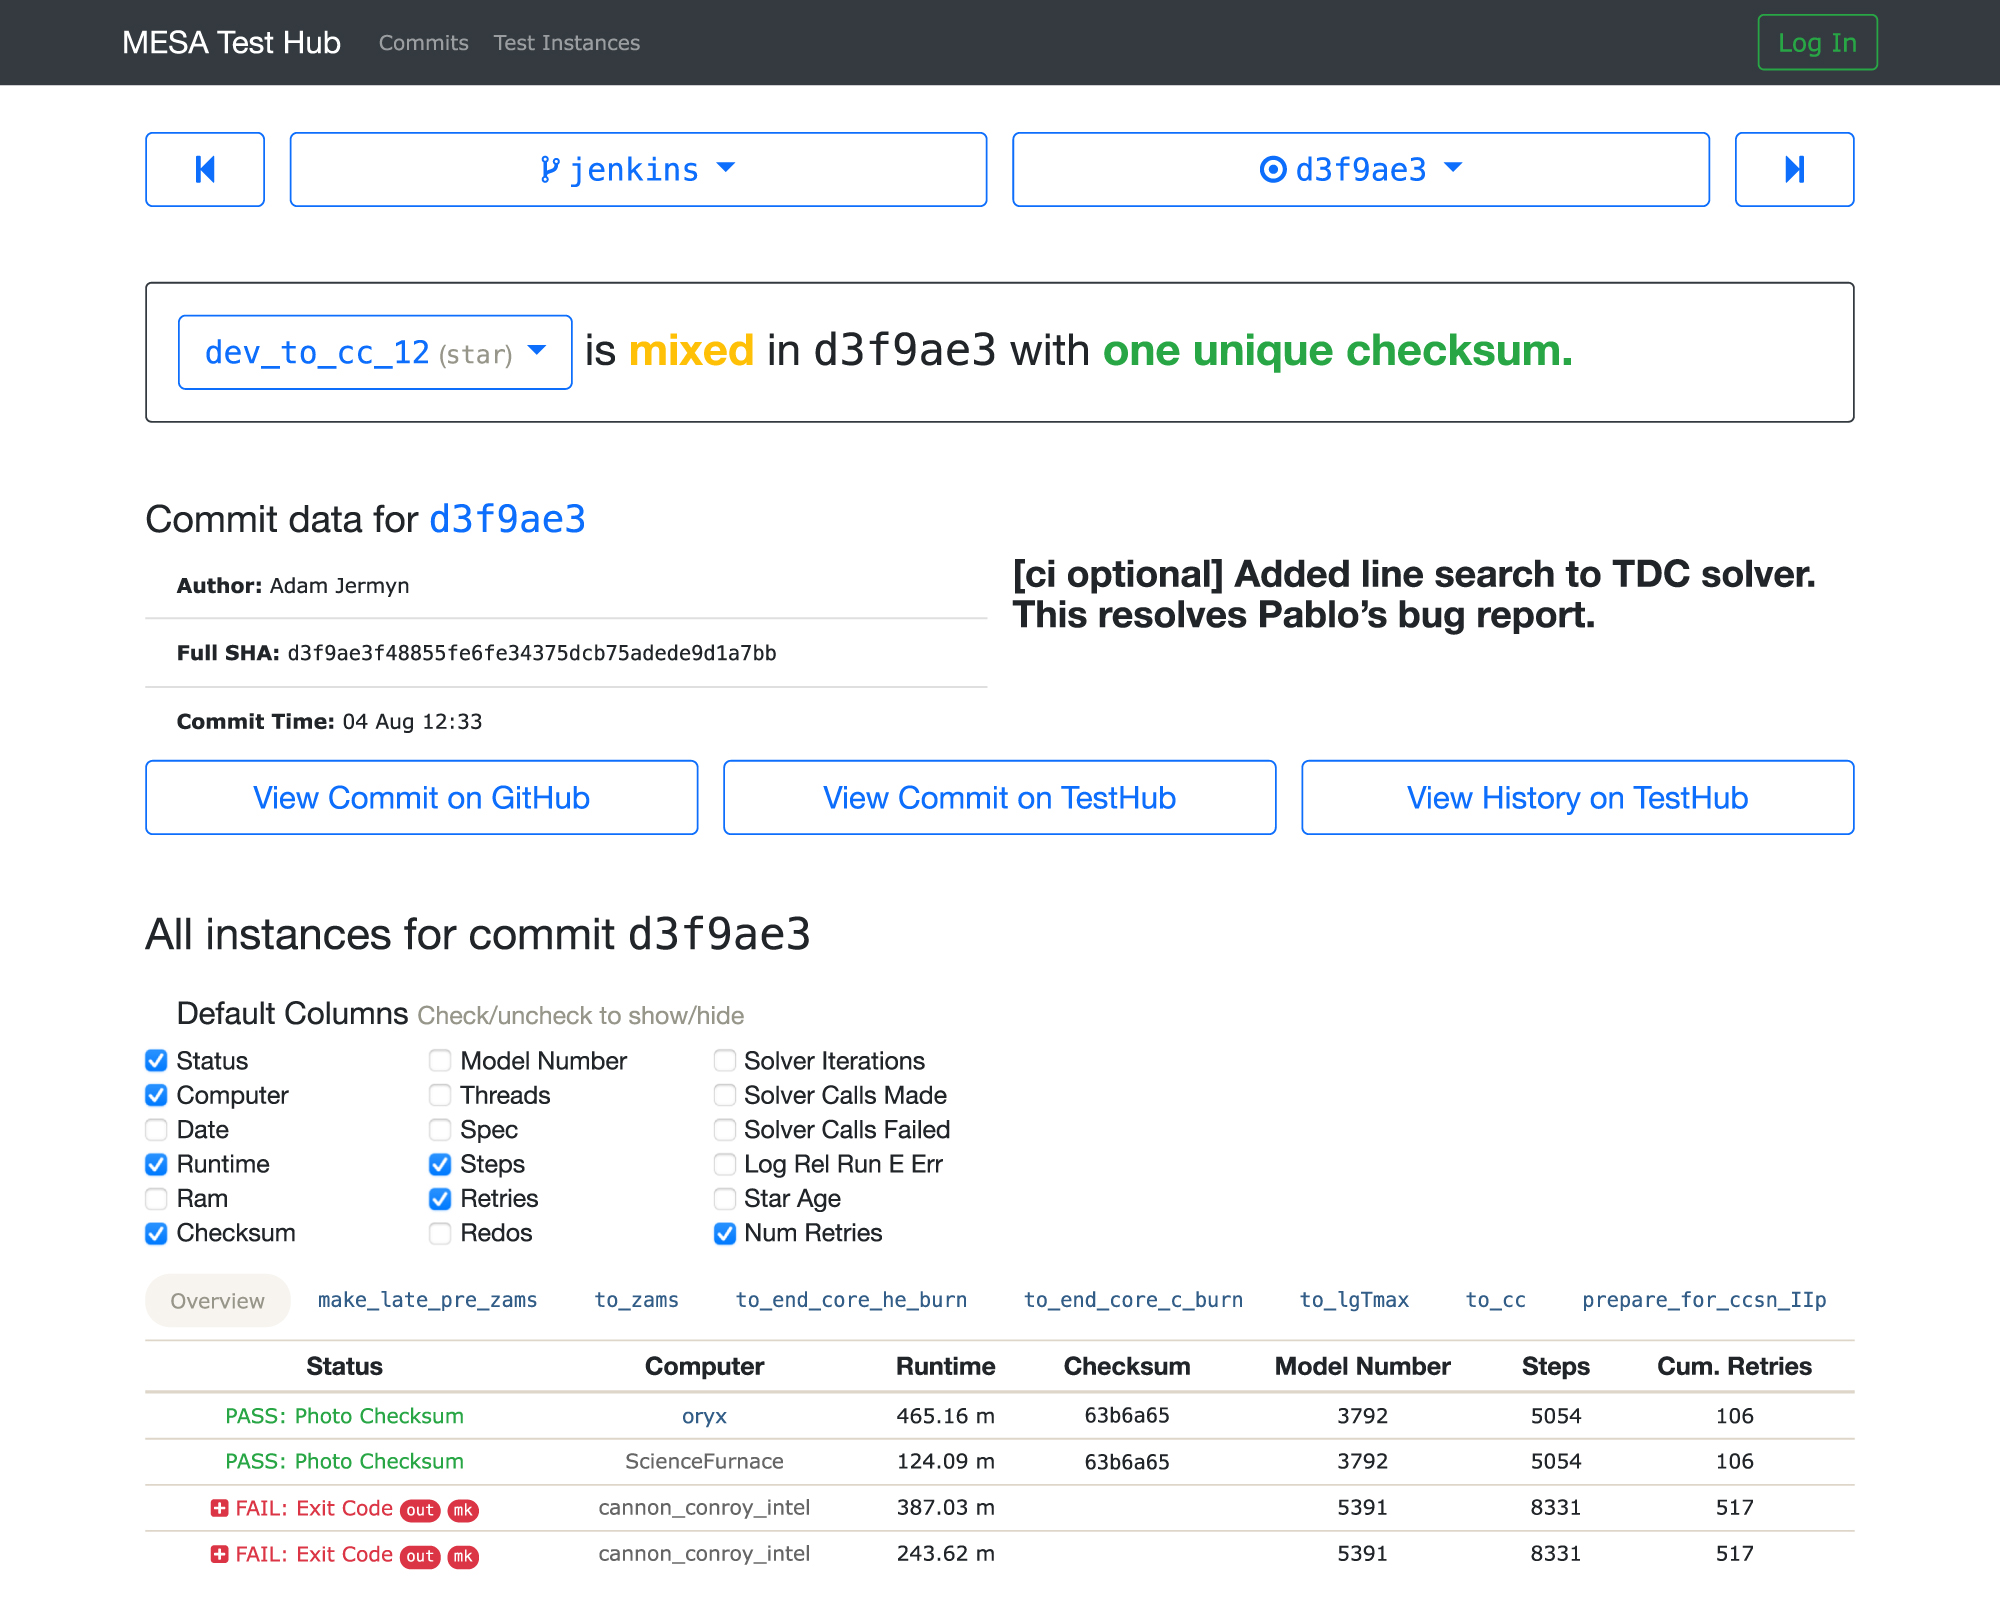Open the jenkins branch dropdown
This screenshot has width=2000, height=1602.
638,169
